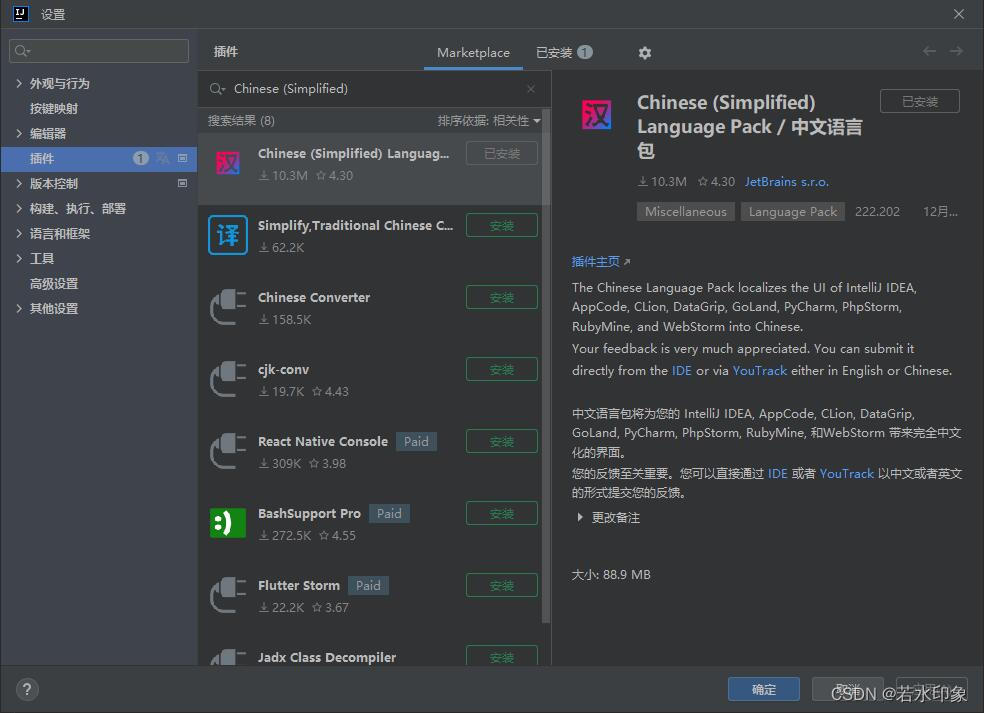Open the help question mark button
Viewport: 984px width, 713px height.
(x=26, y=690)
